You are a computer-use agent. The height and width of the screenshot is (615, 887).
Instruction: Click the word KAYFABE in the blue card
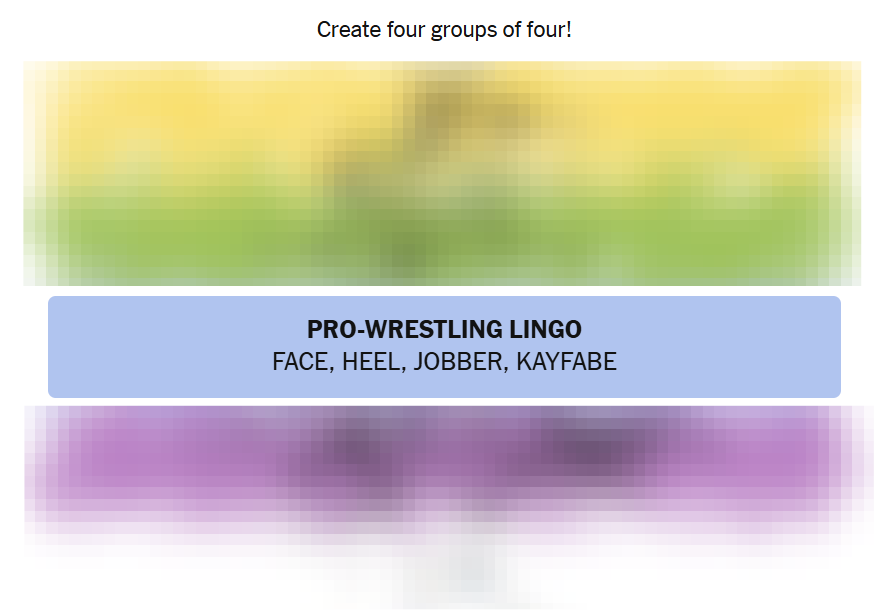pyautogui.click(x=566, y=362)
